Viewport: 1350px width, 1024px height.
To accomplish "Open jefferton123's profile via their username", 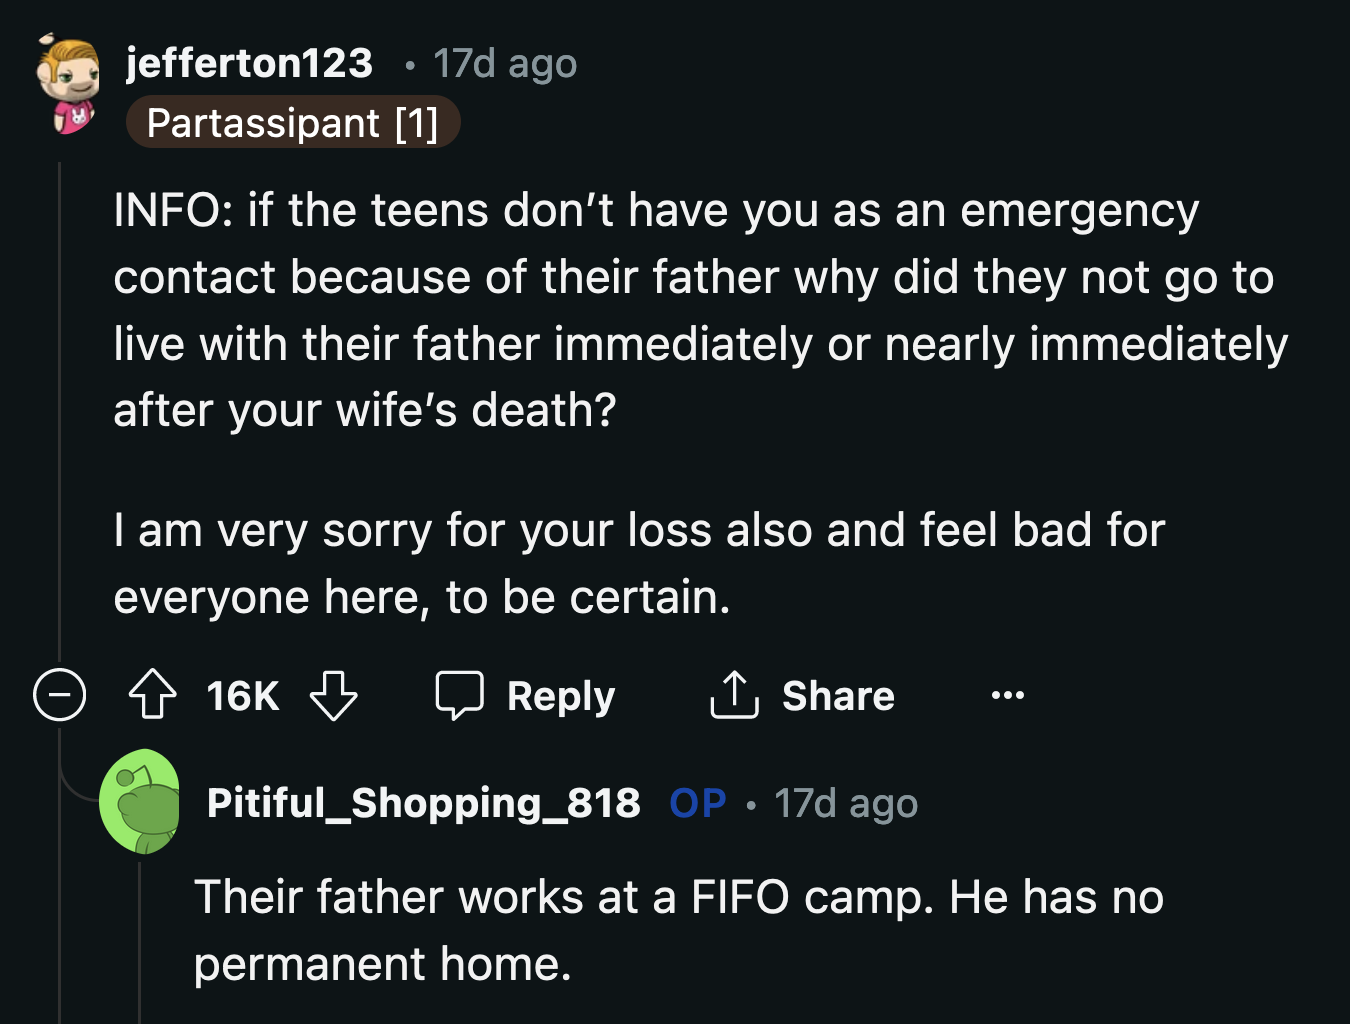I will point(249,62).
